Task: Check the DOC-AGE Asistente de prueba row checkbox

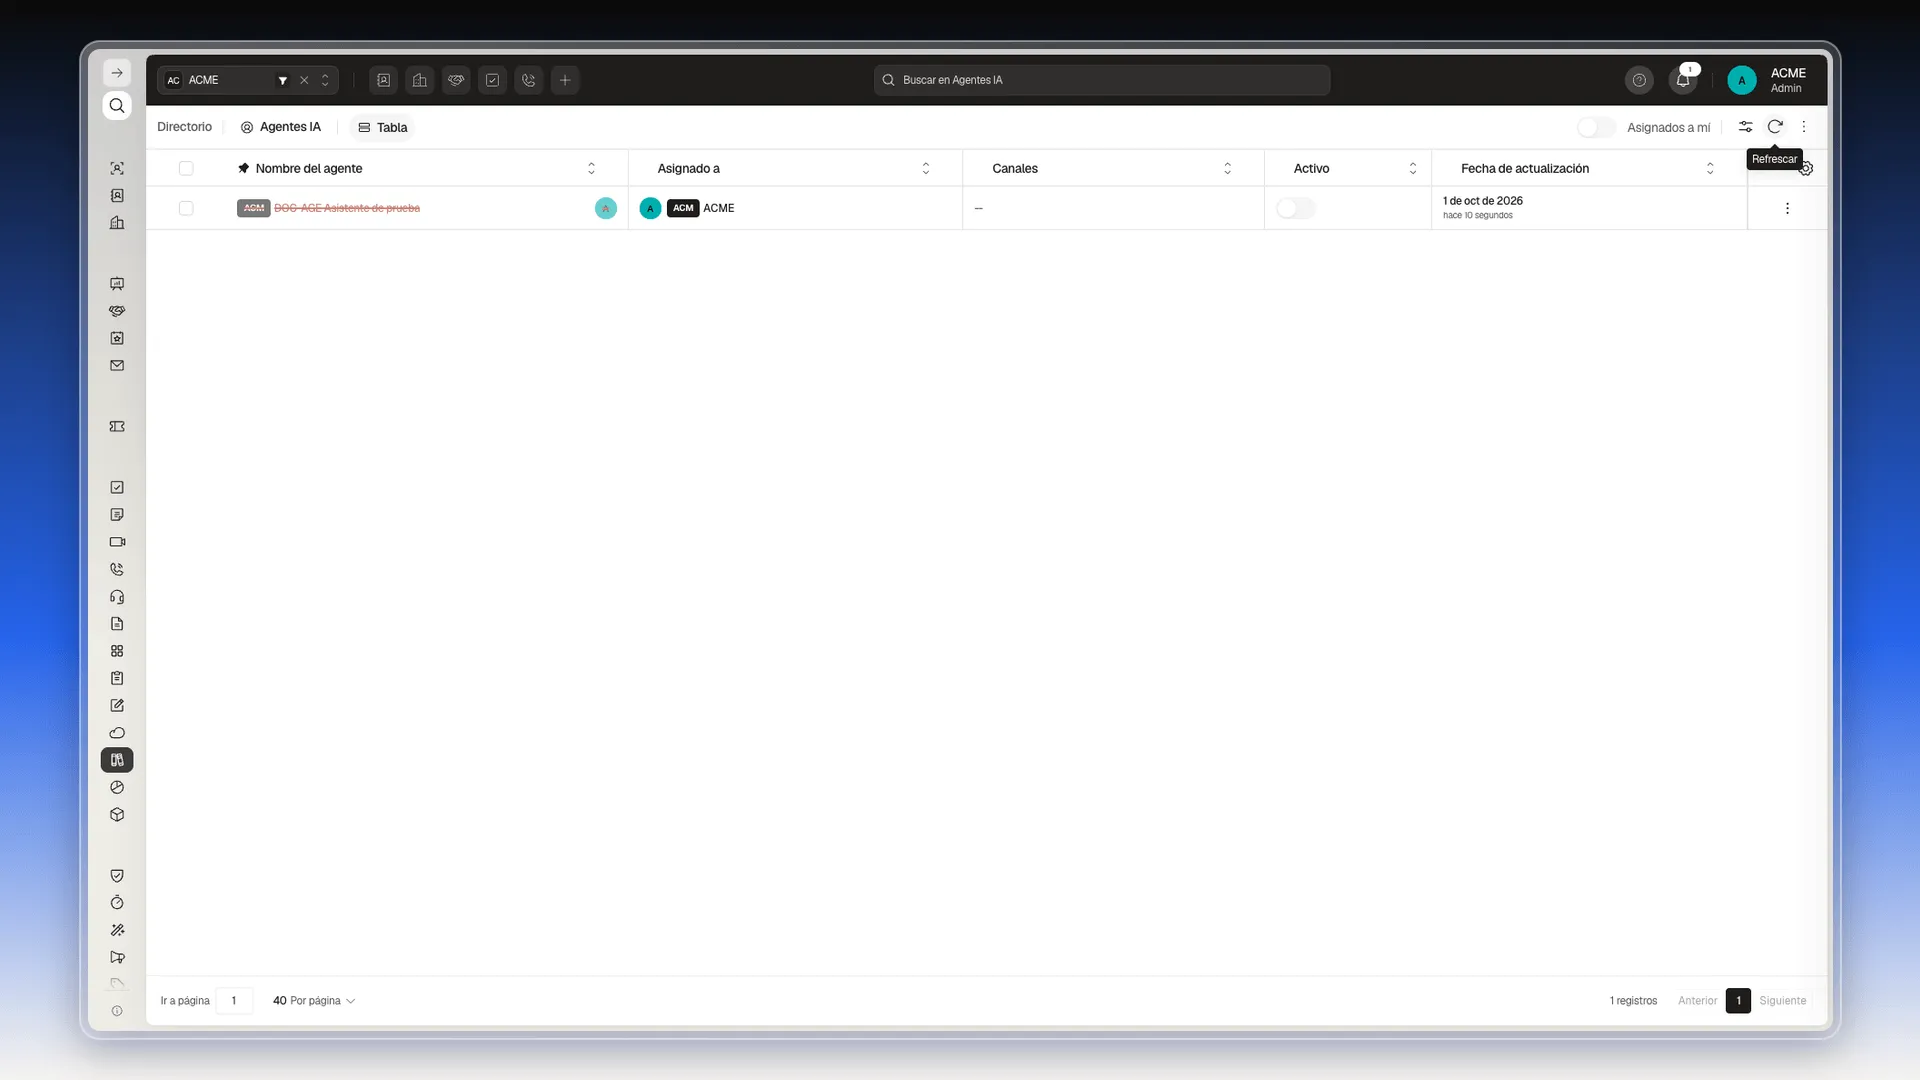Action: [x=186, y=208]
